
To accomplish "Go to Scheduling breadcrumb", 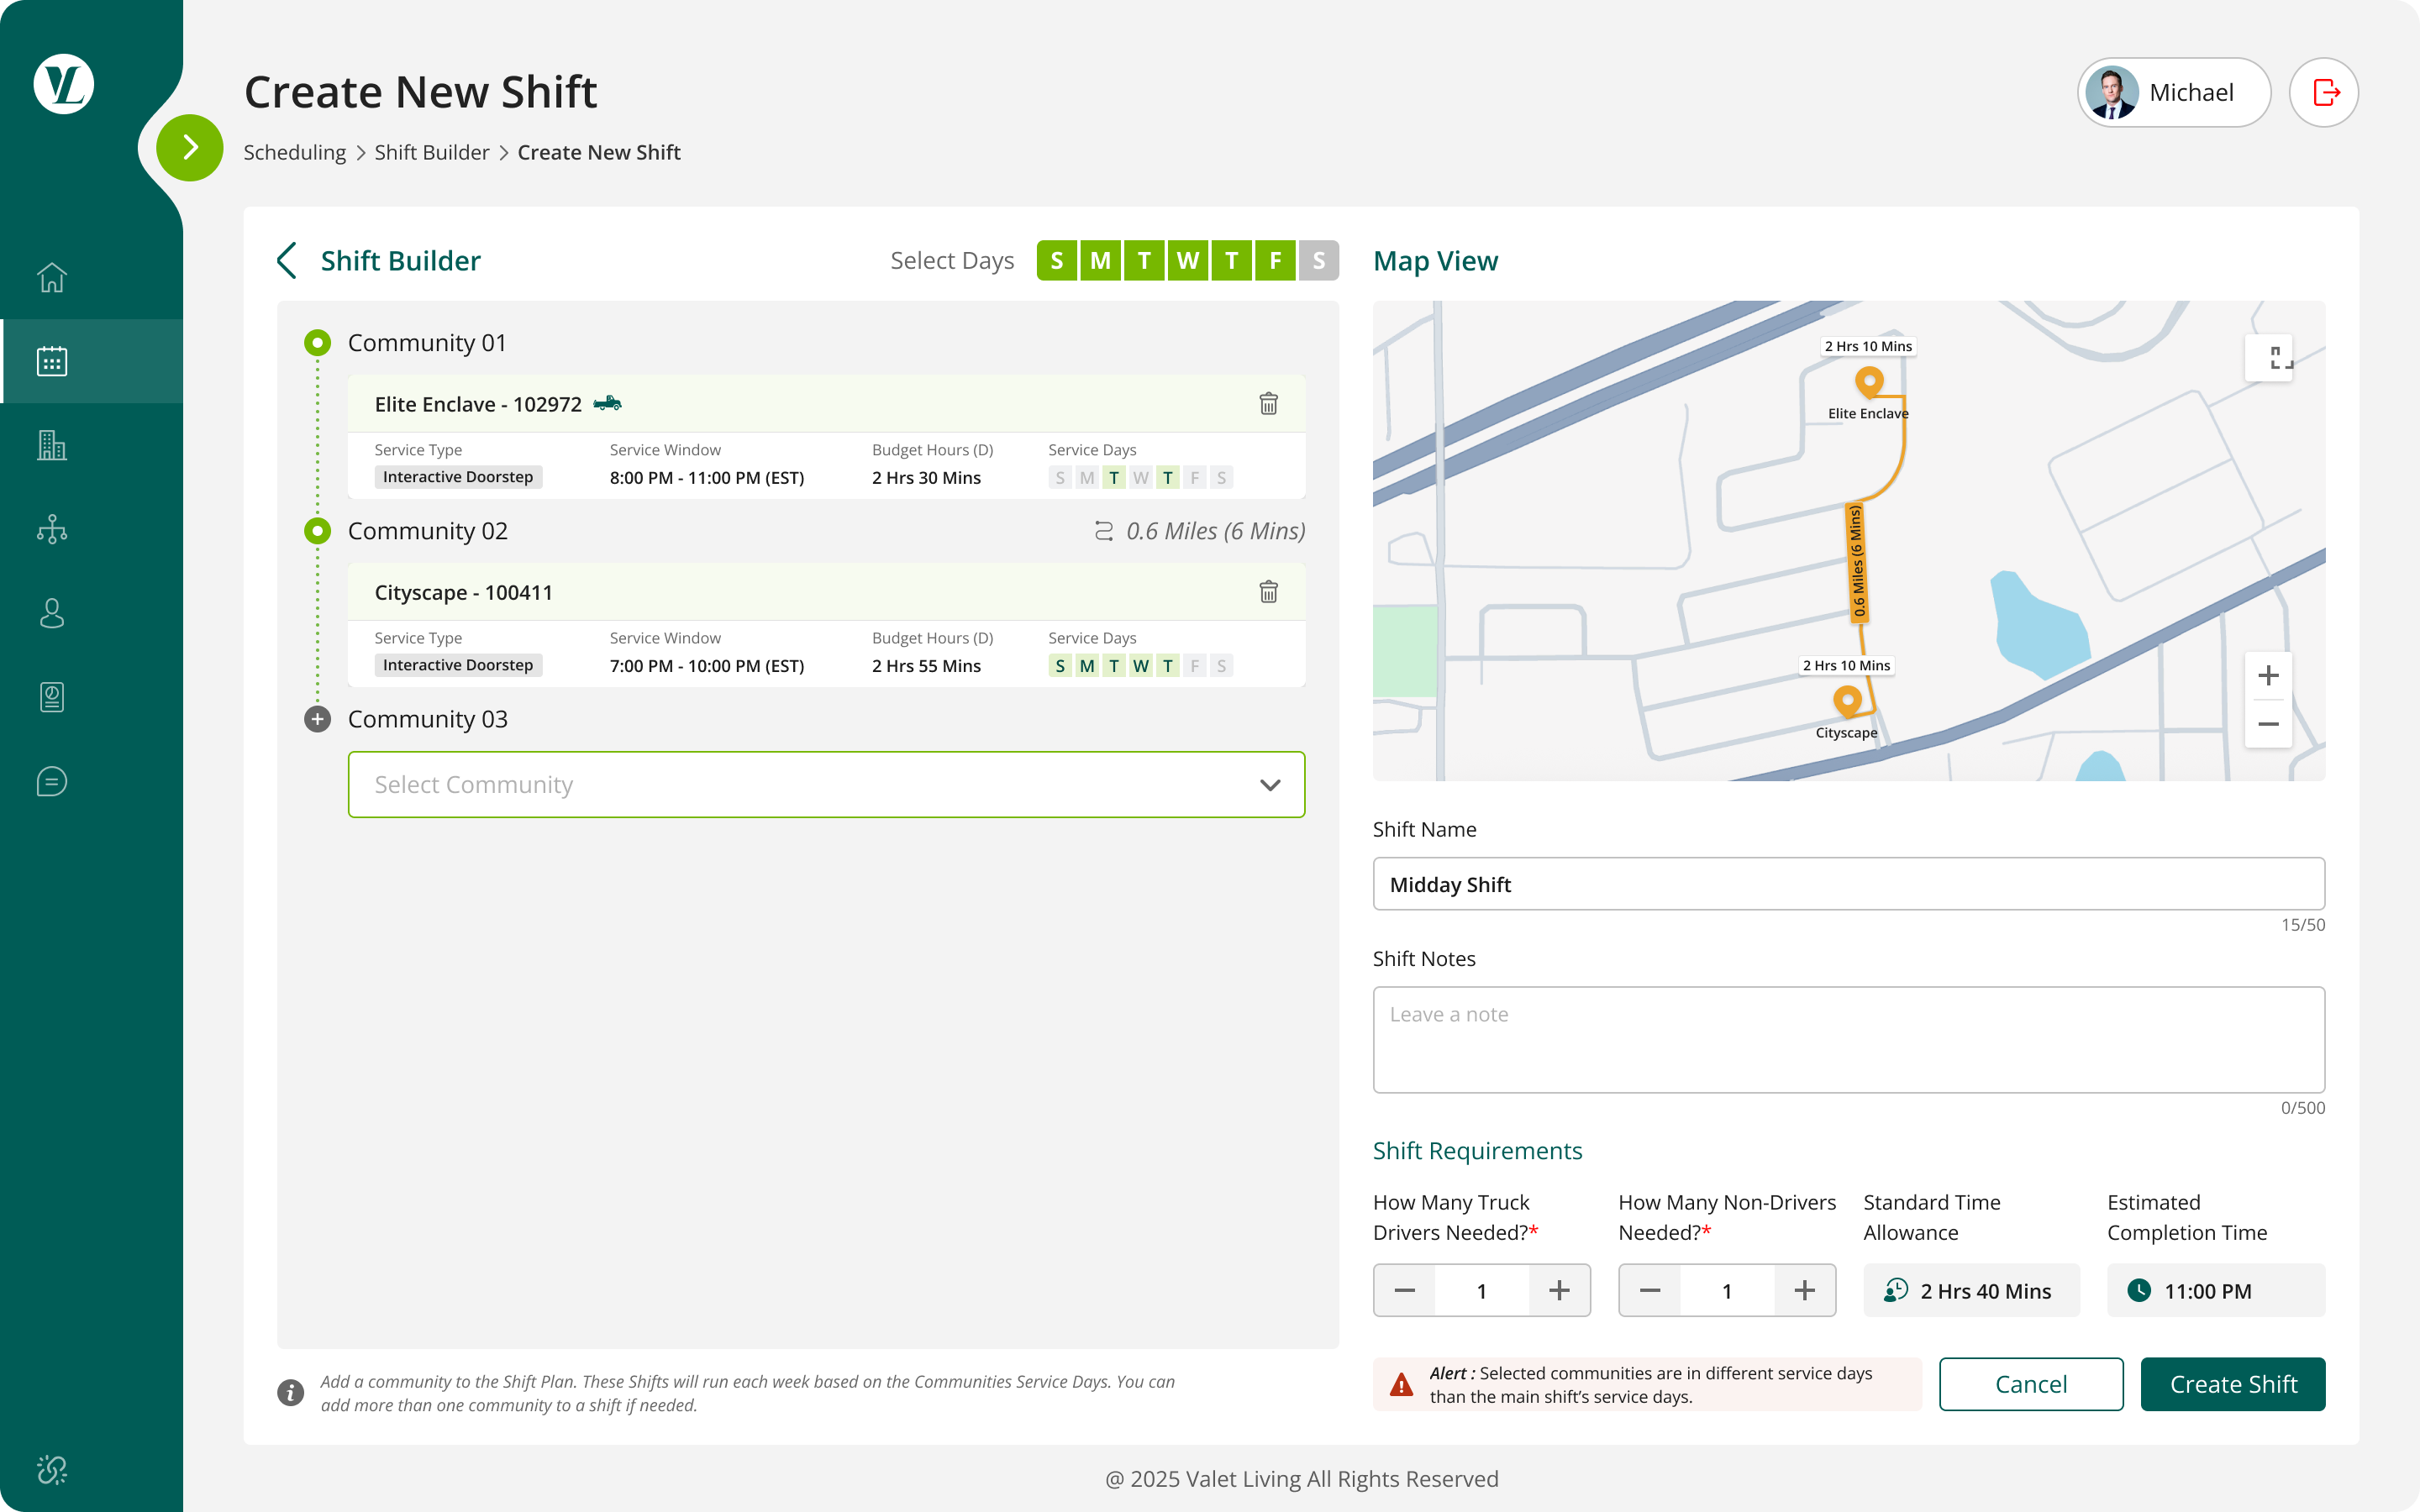I will pyautogui.click(x=294, y=152).
